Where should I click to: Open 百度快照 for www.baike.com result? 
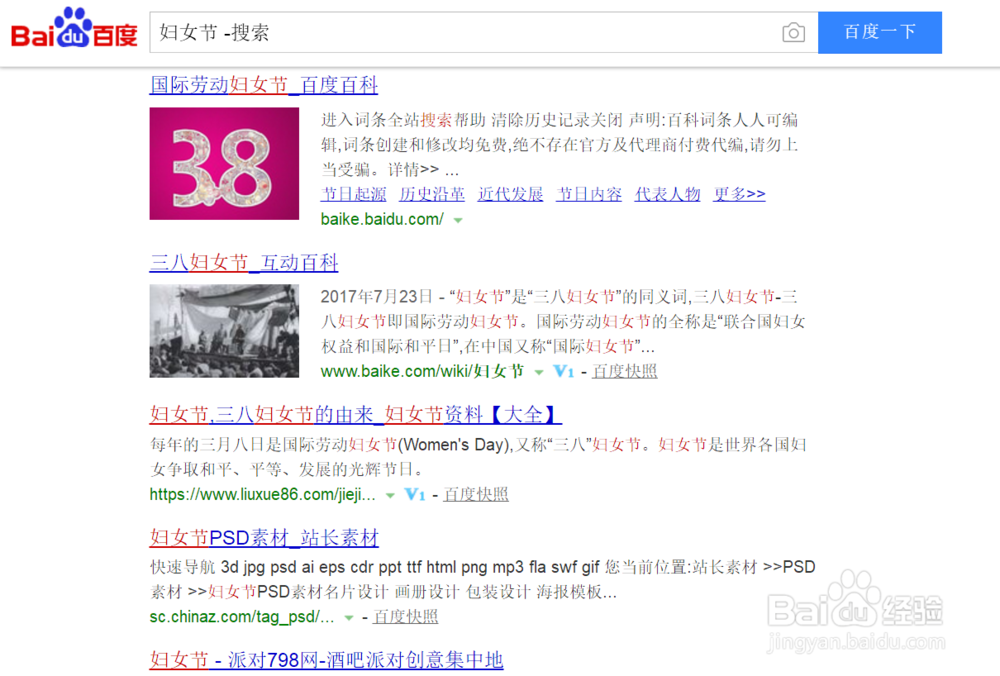coord(624,371)
